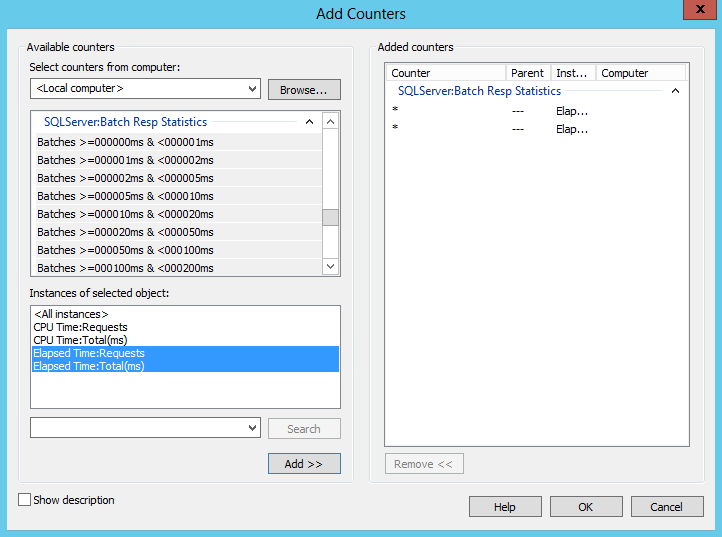722x537 pixels.
Task: Click the Parent column header
Action: 529,73
